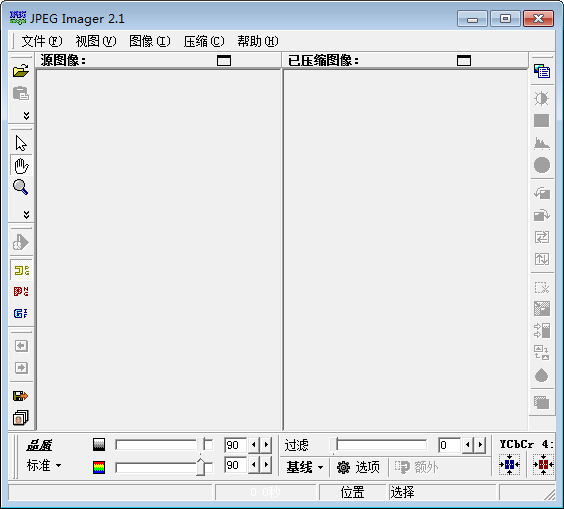564x509 pixels.
Task: Click the grayscale luminance quality swatch
Action: [x=99, y=445]
